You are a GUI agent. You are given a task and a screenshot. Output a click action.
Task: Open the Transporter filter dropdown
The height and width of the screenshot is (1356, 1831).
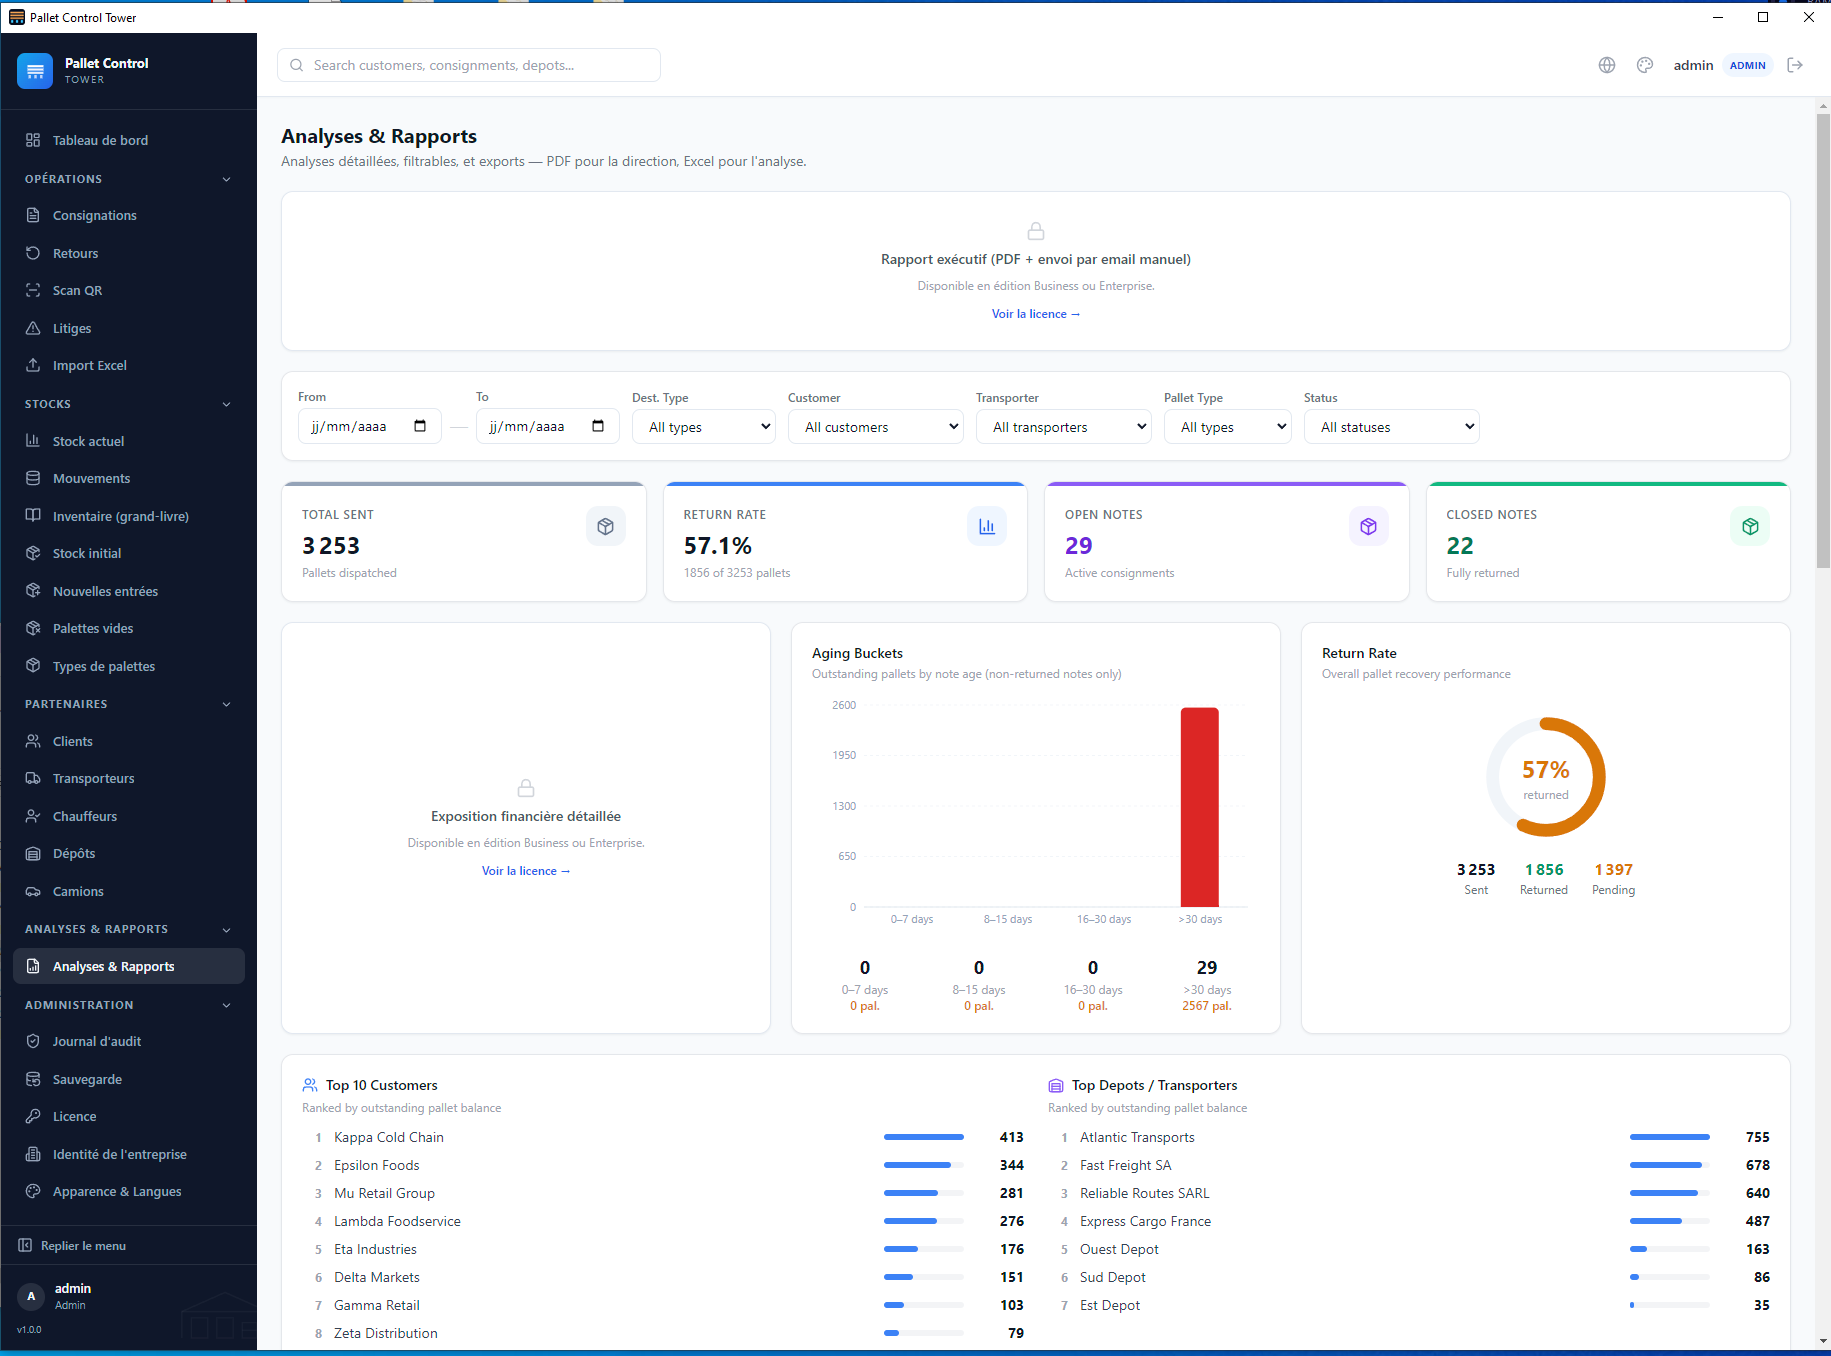tap(1064, 427)
